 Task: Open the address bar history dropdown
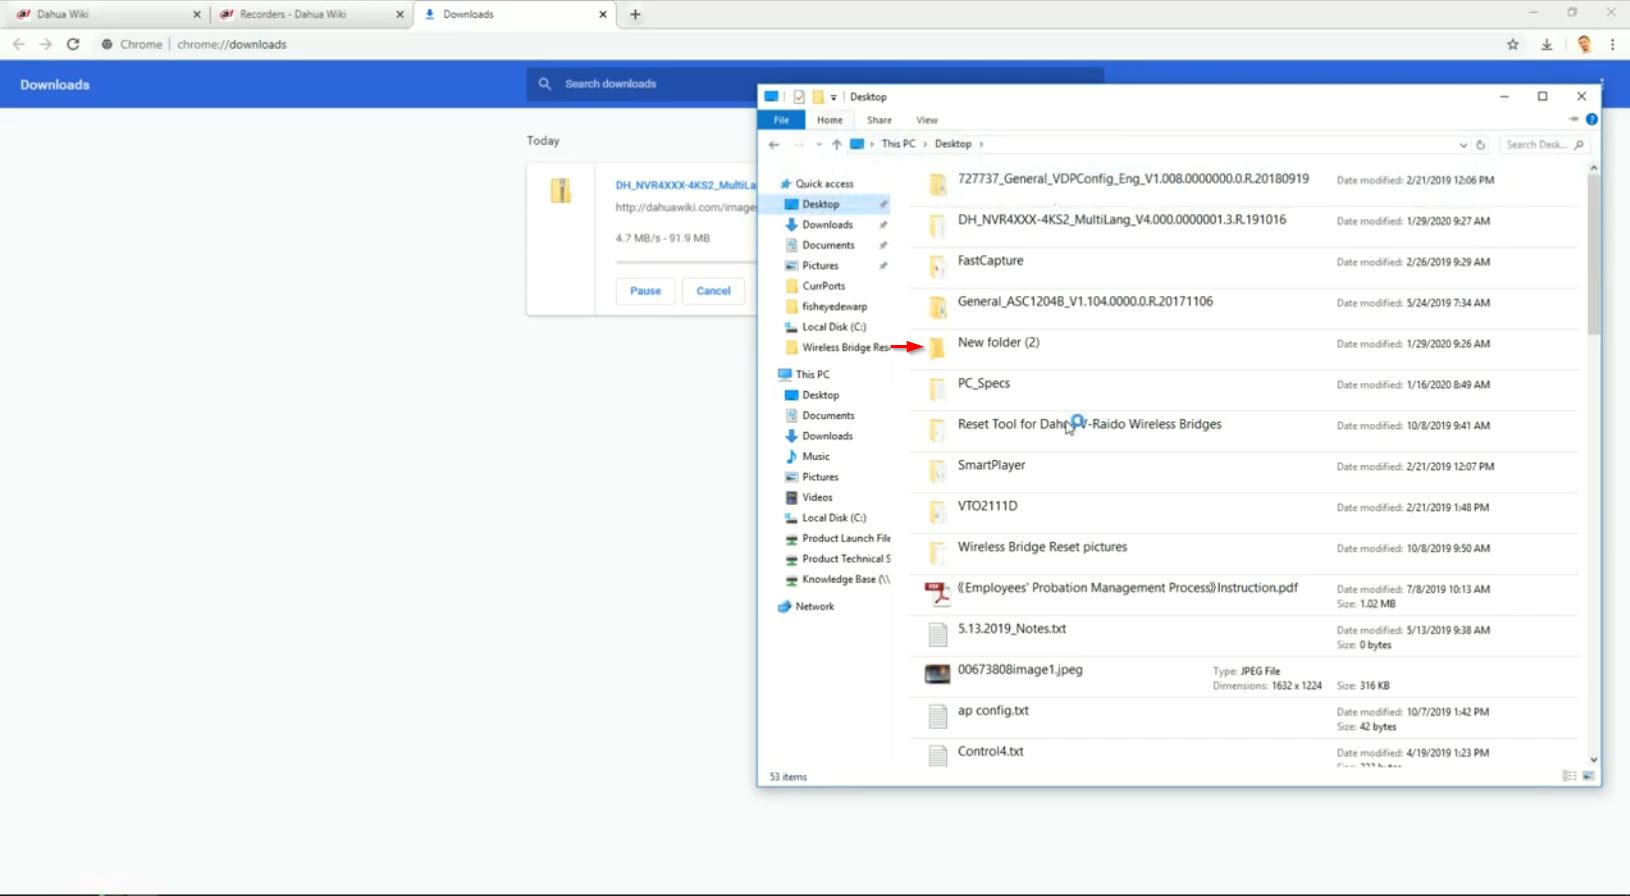(x=1463, y=144)
